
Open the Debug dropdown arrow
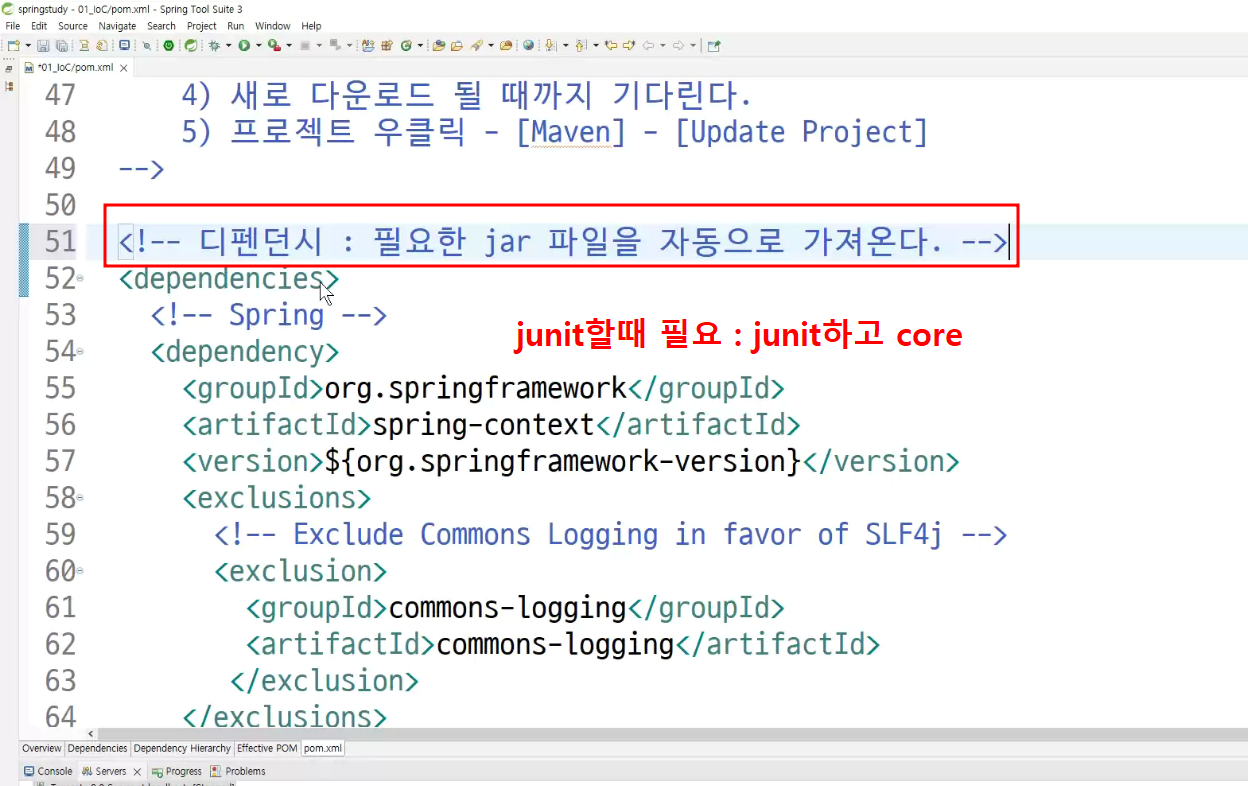pos(228,45)
